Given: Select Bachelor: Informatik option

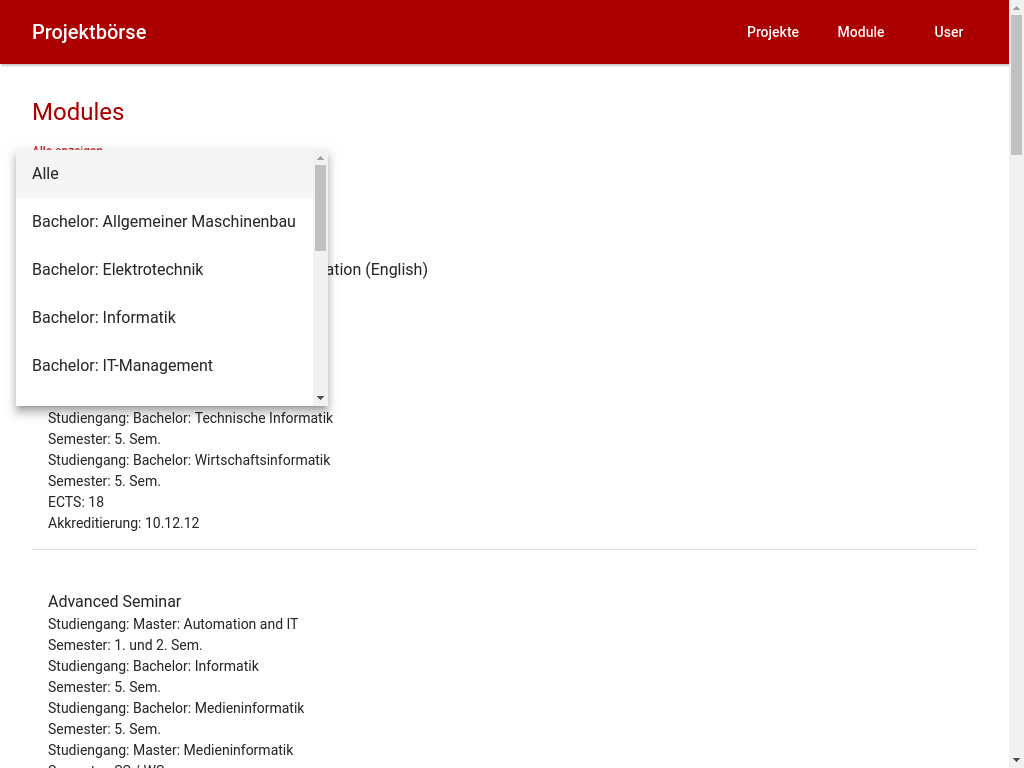Looking at the screenshot, I should (165, 317).
